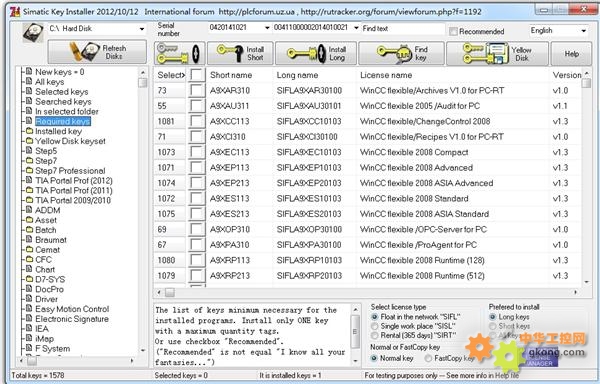600x384 pixels.
Task: Enable the Recommended checkbox
Action: coord(453,31)
